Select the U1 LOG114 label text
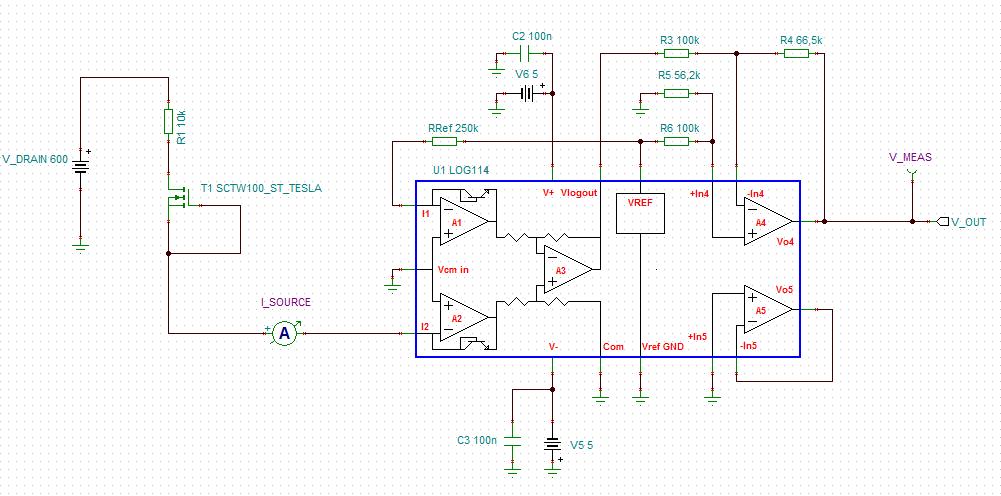This screenshot has width=1001, height=496. [x=461, y=172]
